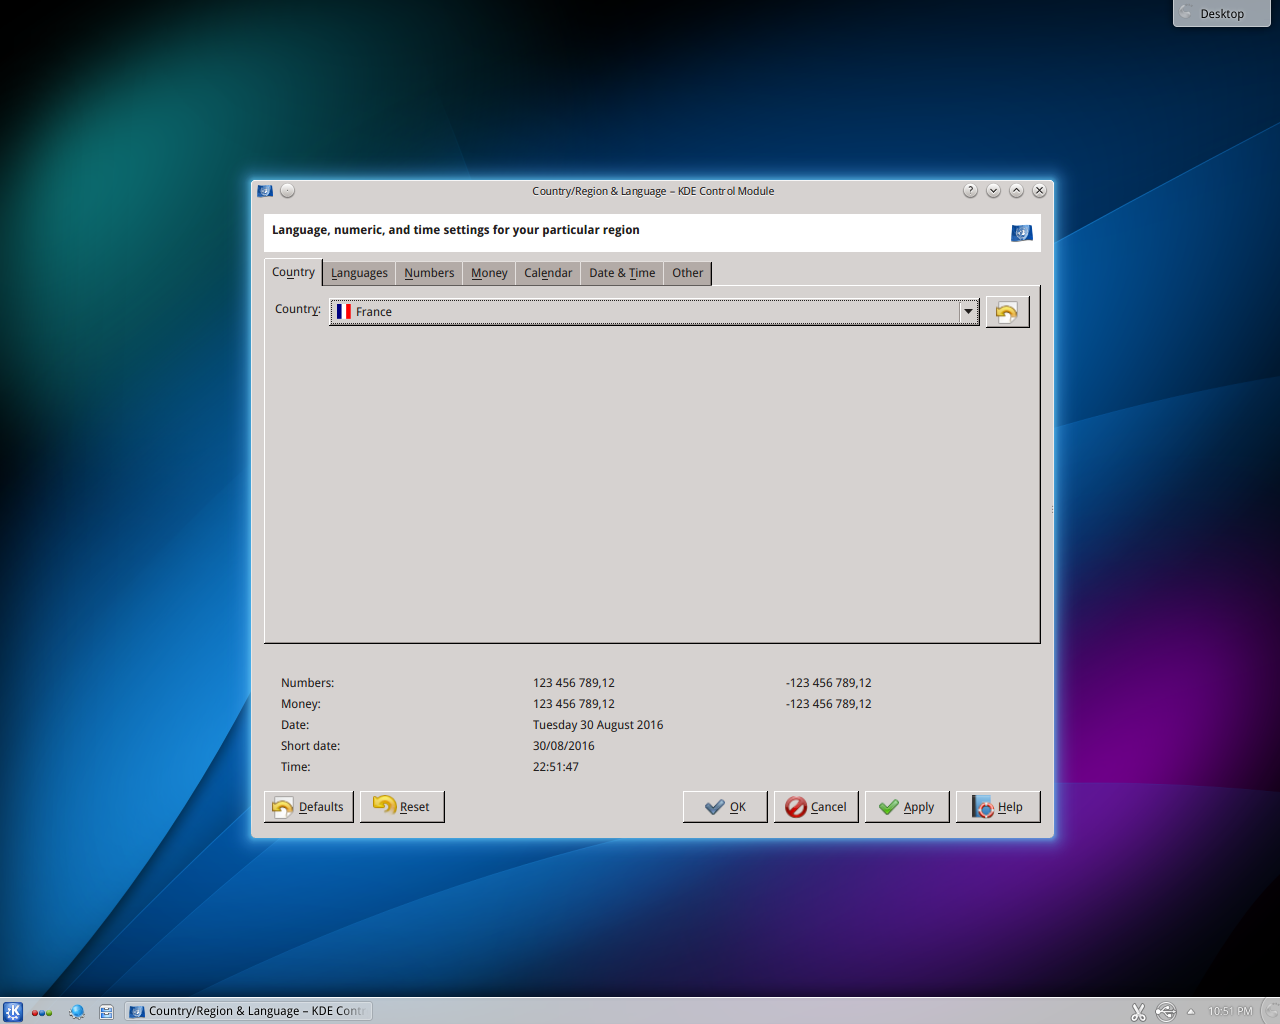Close the Country/Region & Language window
1280x1024 pixels.
(x=1039, y=191)
